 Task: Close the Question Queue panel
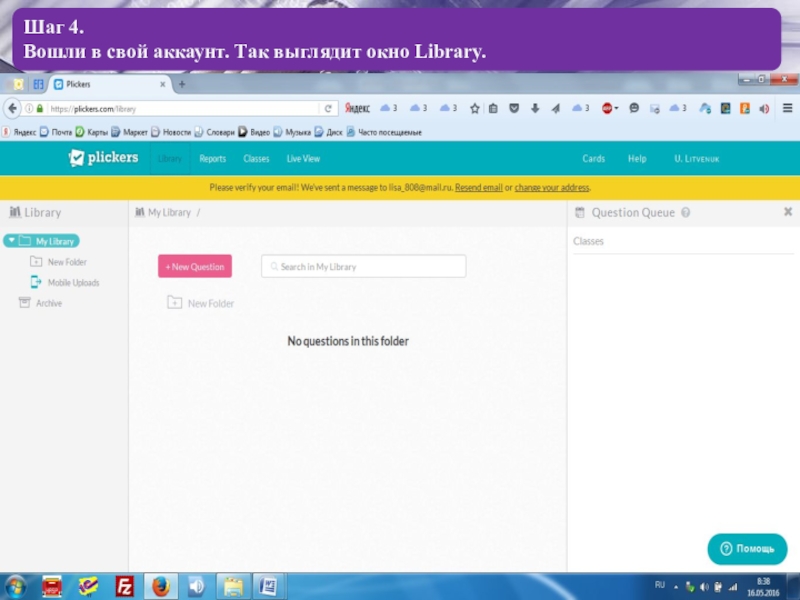point(788,212)
